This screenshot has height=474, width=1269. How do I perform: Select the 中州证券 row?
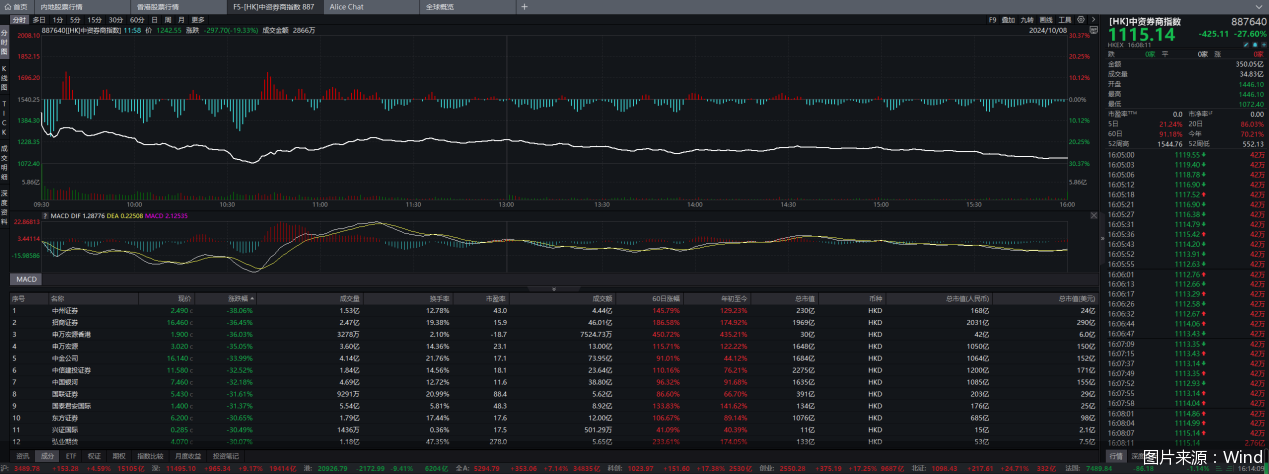(x=554, y=311)
